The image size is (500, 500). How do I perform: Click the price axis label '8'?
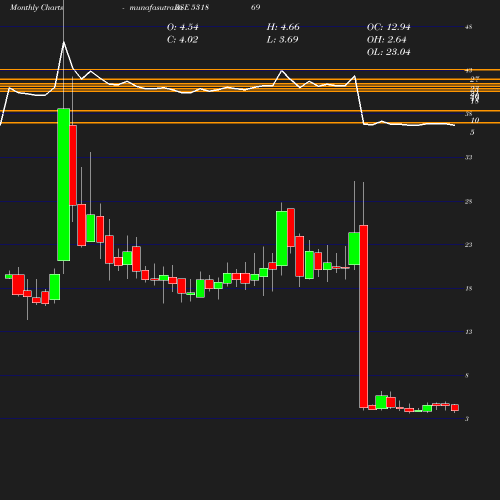(x=467, y=376)
